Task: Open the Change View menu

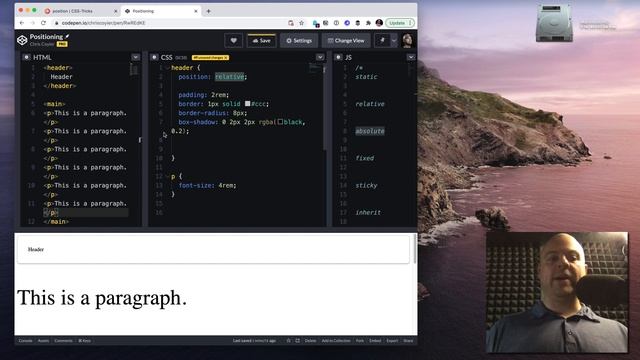Action: point(346,40)
